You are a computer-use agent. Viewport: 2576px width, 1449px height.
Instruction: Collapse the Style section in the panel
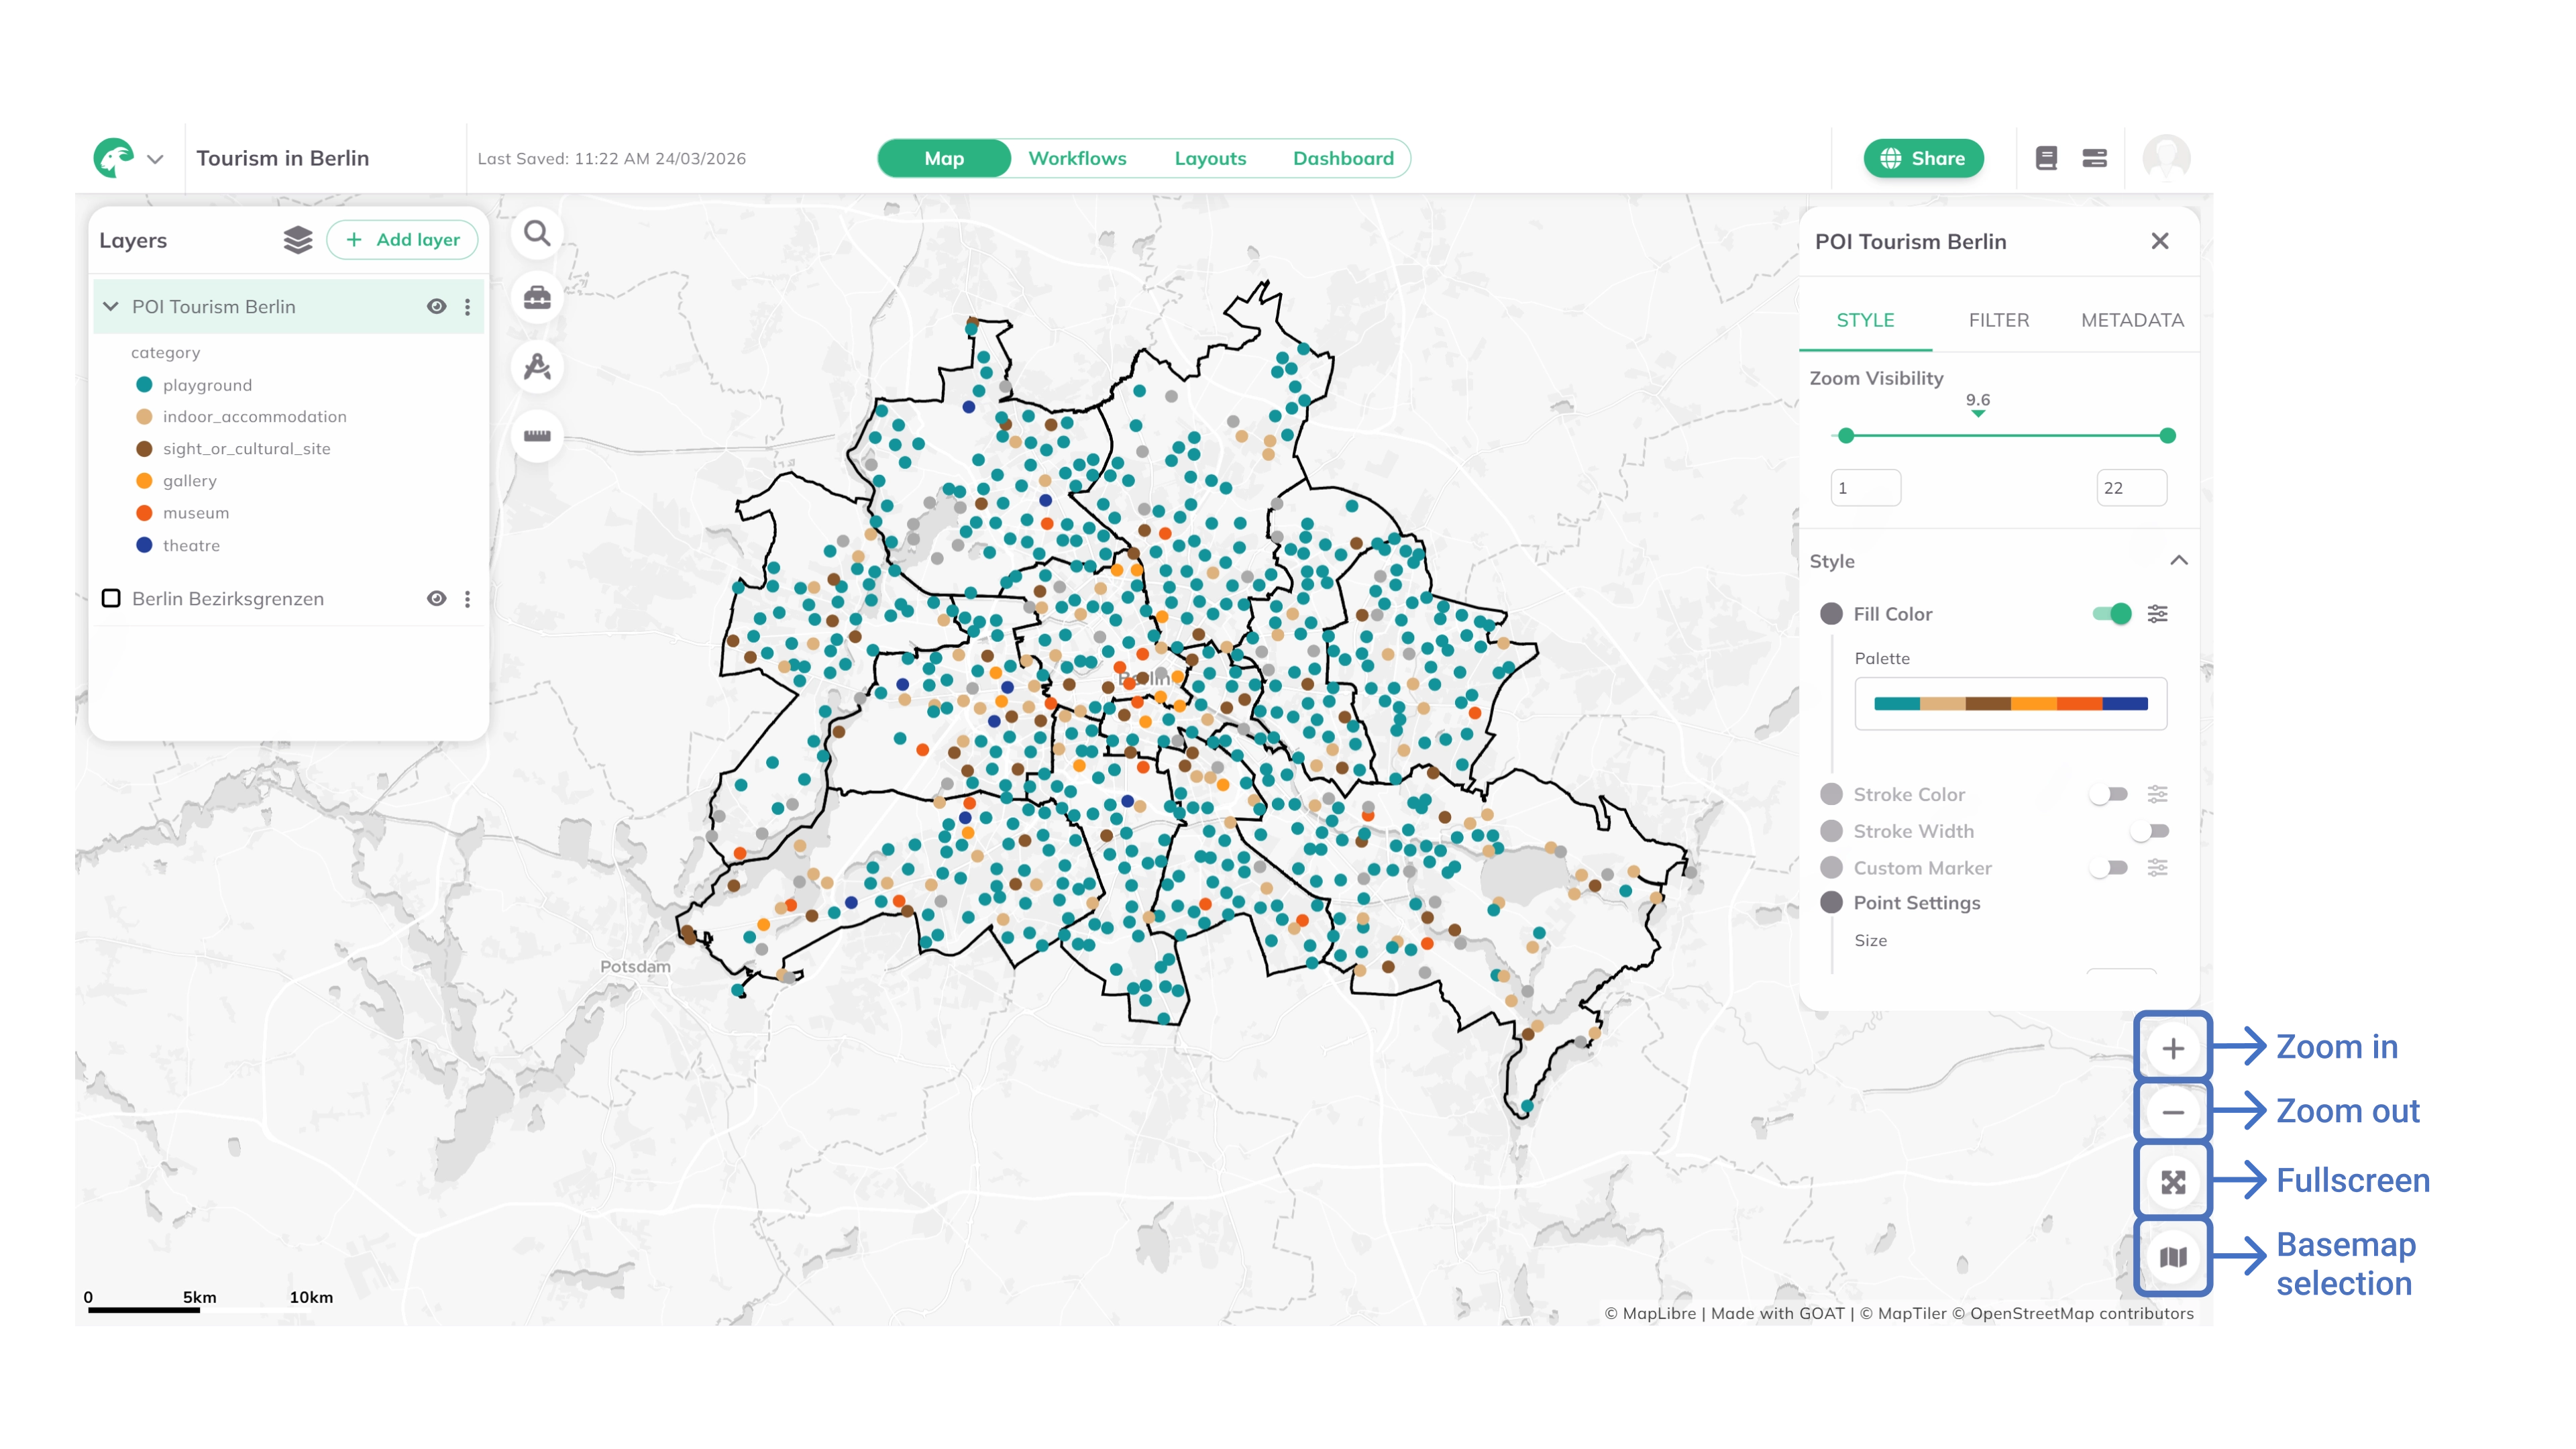[x=2179, y=561]
